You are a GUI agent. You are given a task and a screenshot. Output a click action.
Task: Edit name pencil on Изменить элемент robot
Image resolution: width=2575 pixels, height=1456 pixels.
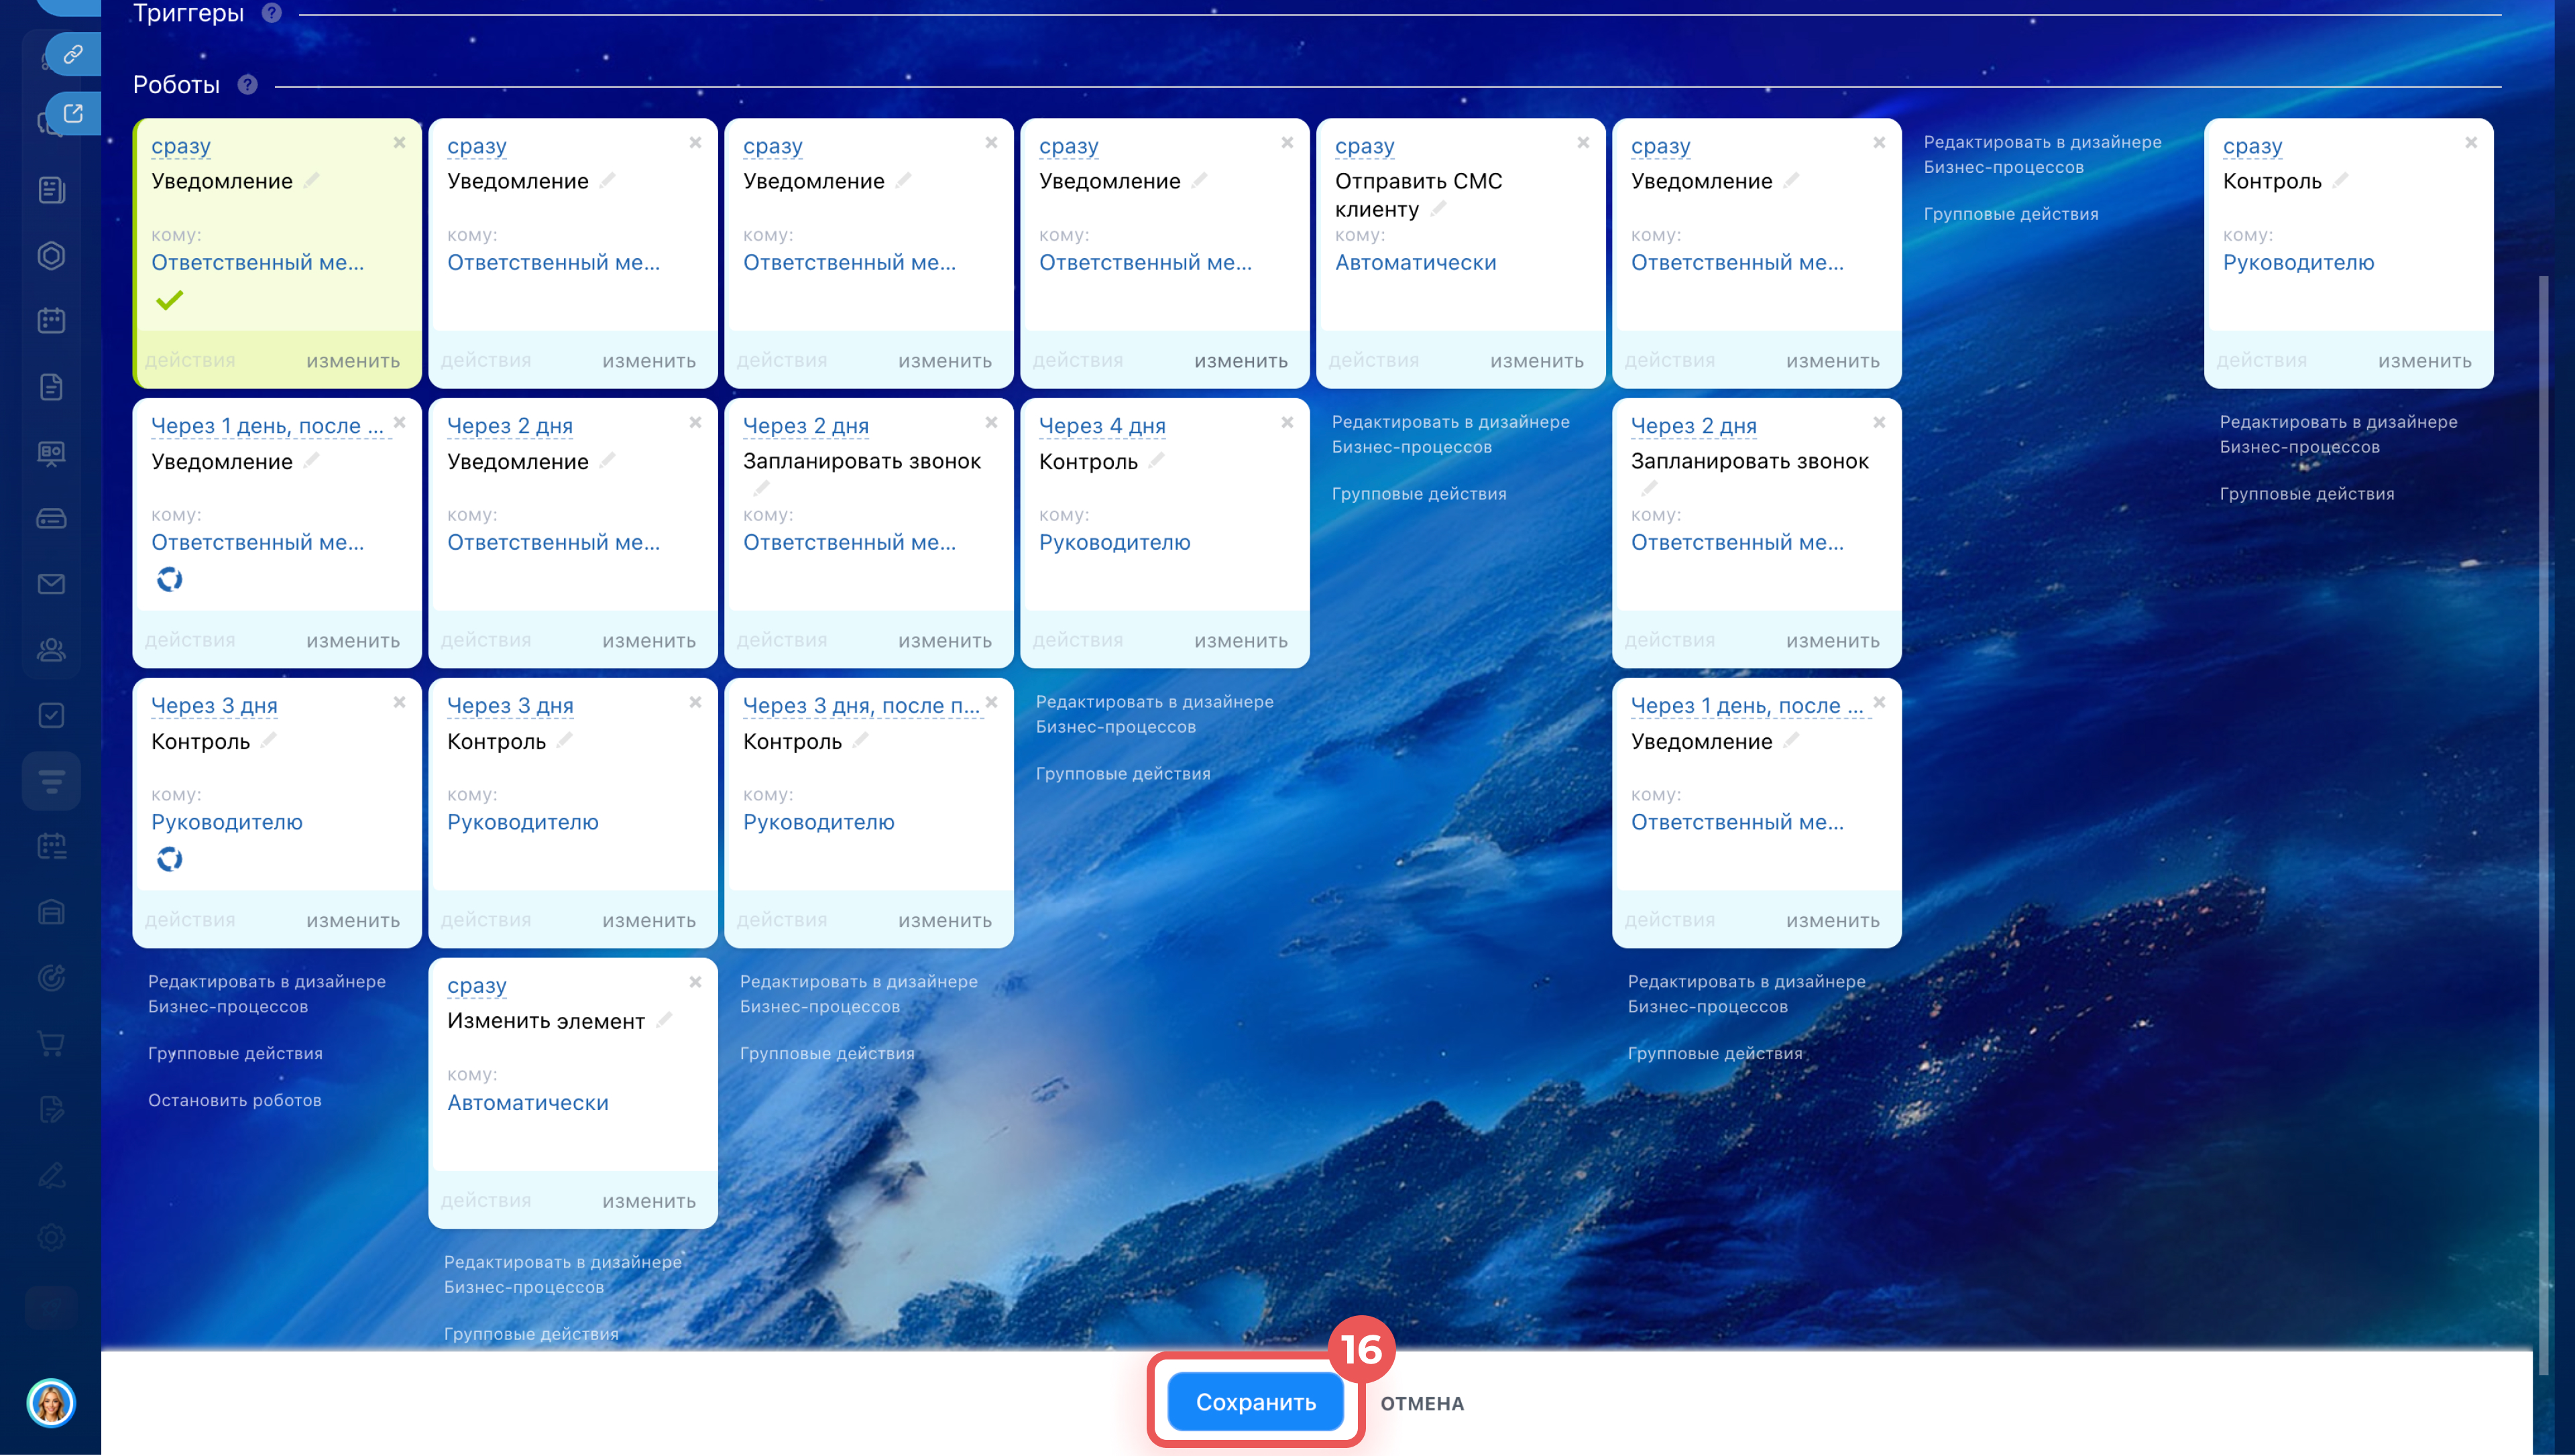tap(664, 1020)
